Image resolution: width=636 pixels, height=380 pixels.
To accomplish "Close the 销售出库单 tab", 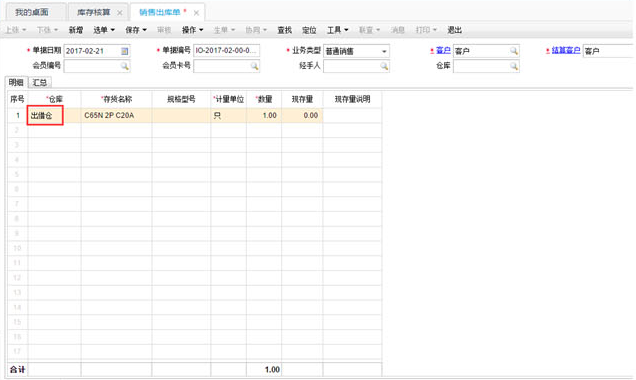I will pos(196,13).
